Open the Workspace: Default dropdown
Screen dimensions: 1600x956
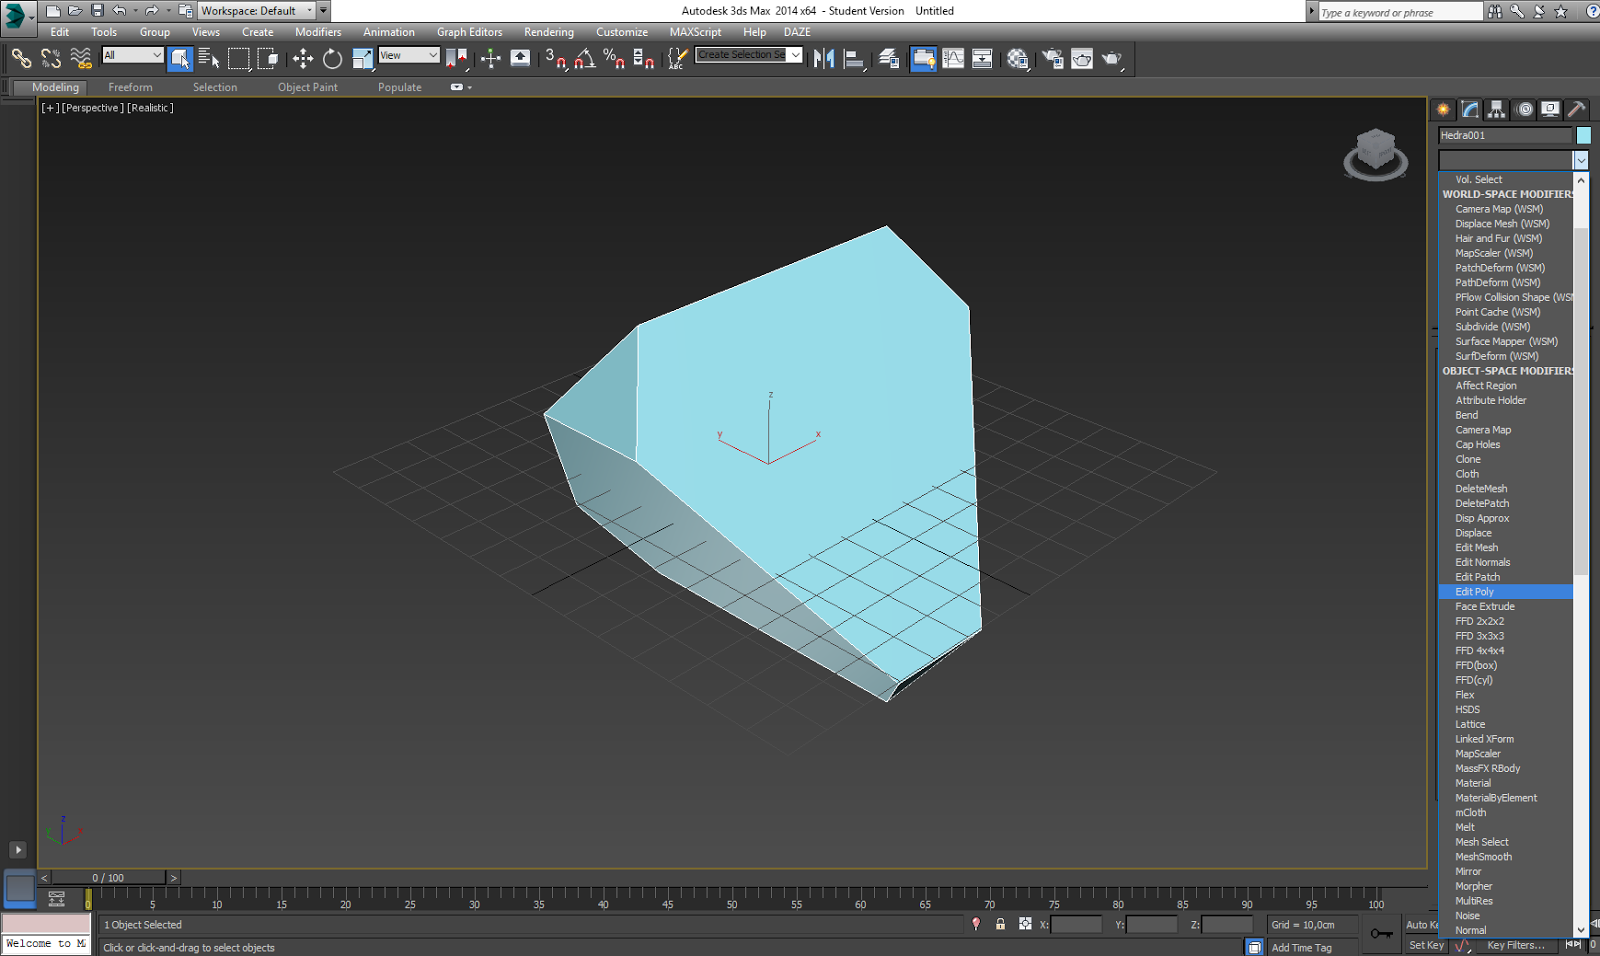click(x=256, y=11)
